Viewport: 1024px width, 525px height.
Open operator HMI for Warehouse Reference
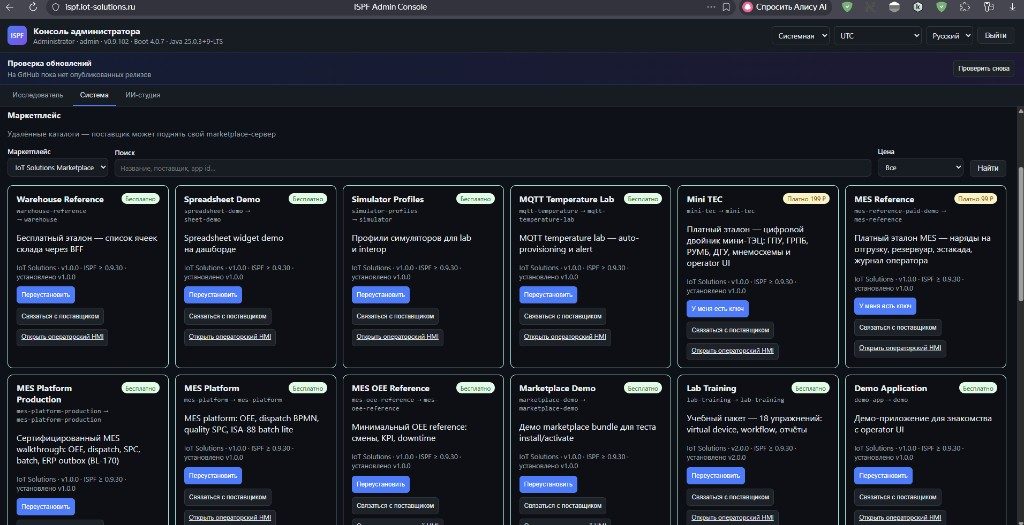(62, 338)
